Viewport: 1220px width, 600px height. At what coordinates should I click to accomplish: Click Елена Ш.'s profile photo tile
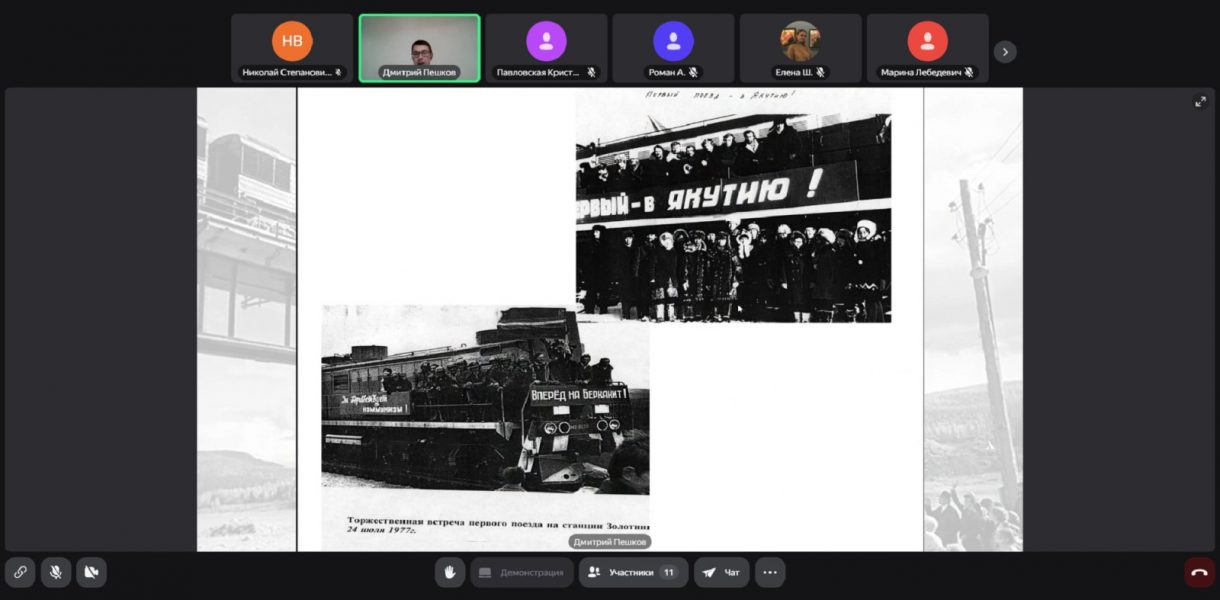pos(800,42)
